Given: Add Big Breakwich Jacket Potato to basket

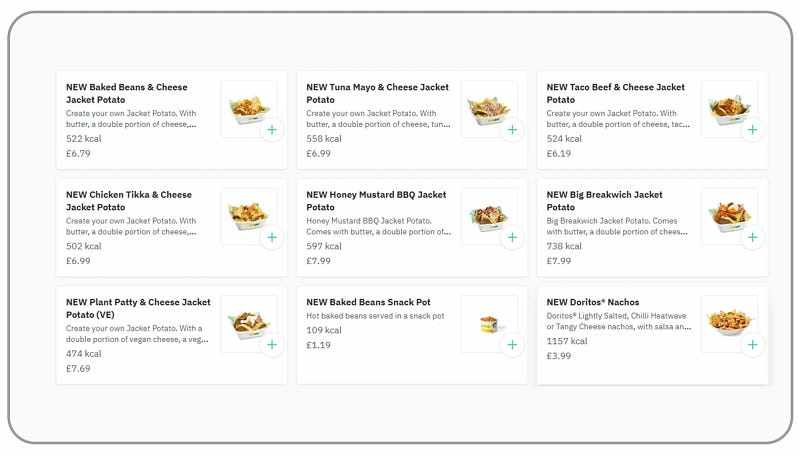Looking at the screenshot, I should coord(752,238).
